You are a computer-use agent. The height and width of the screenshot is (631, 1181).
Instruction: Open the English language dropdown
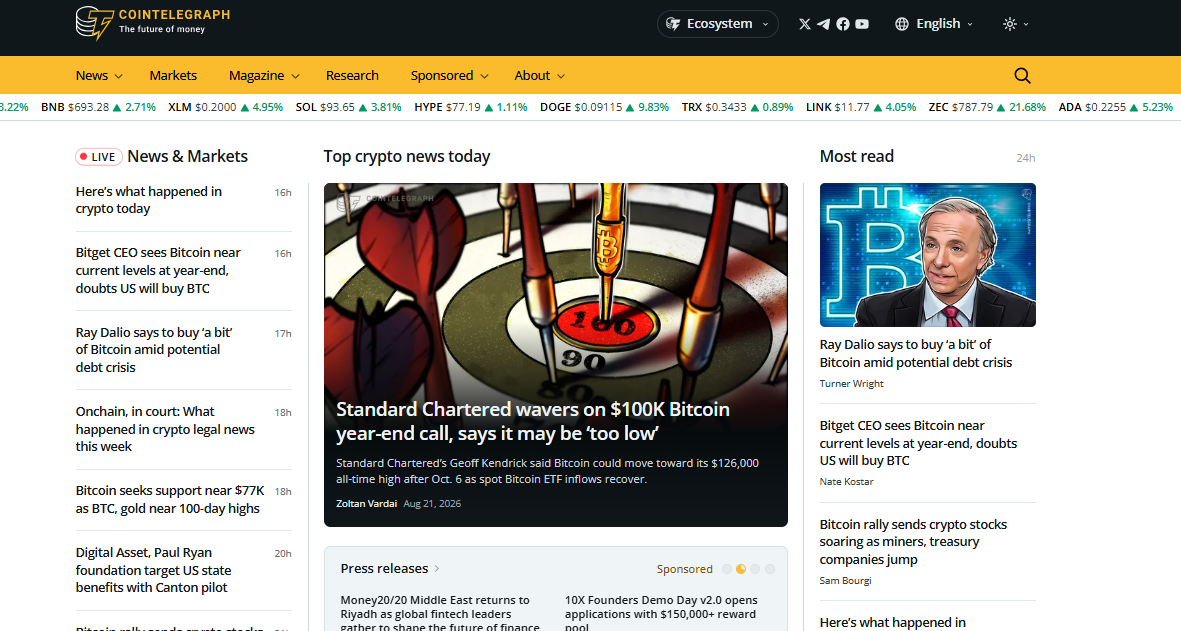point(934,24)
